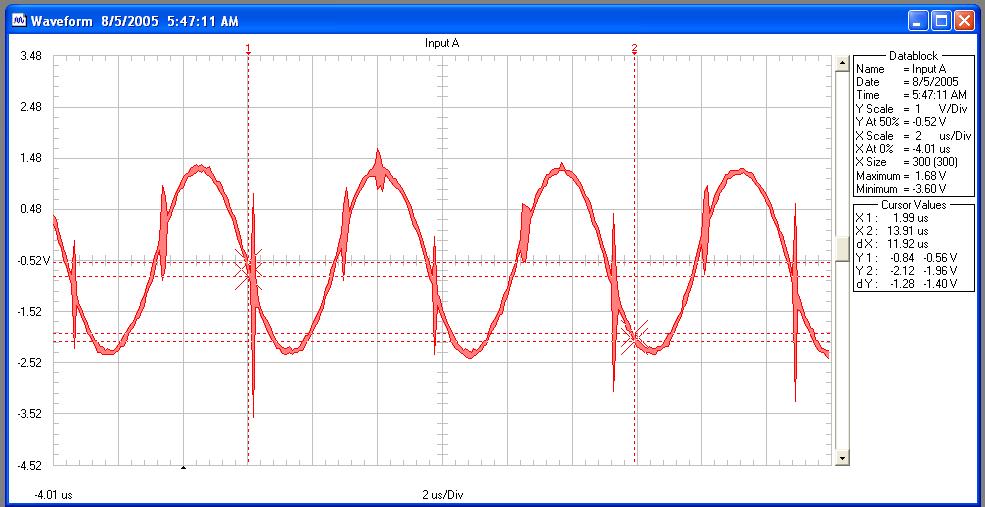The width and height of the screenshot is (985, 507).
Task: Click the 'Time = 5:47:11 AM' datablock row
Action: coord(911,95)
